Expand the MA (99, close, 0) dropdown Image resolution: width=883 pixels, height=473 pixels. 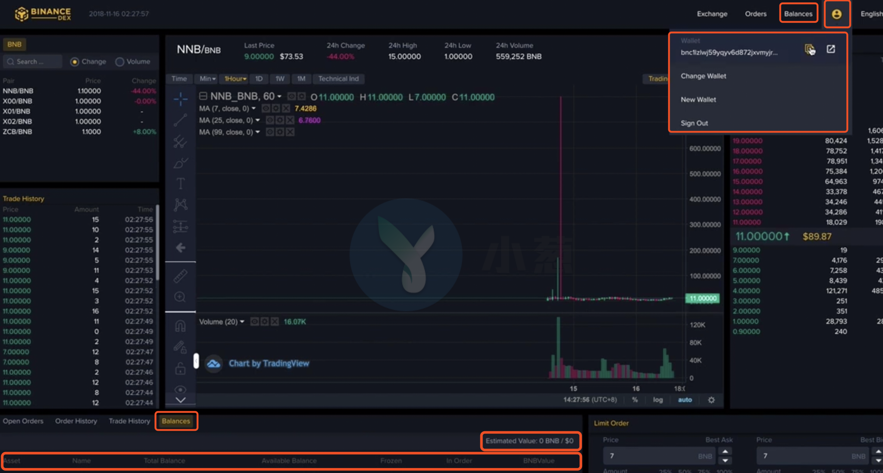tap(257, 132)
